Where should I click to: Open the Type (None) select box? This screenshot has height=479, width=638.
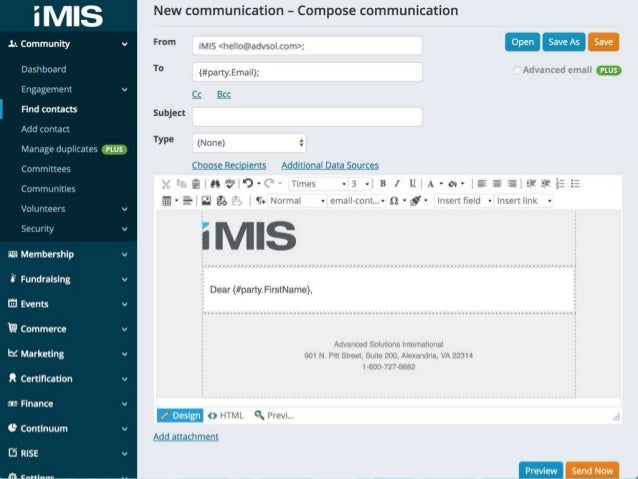(x=249, y=143)
